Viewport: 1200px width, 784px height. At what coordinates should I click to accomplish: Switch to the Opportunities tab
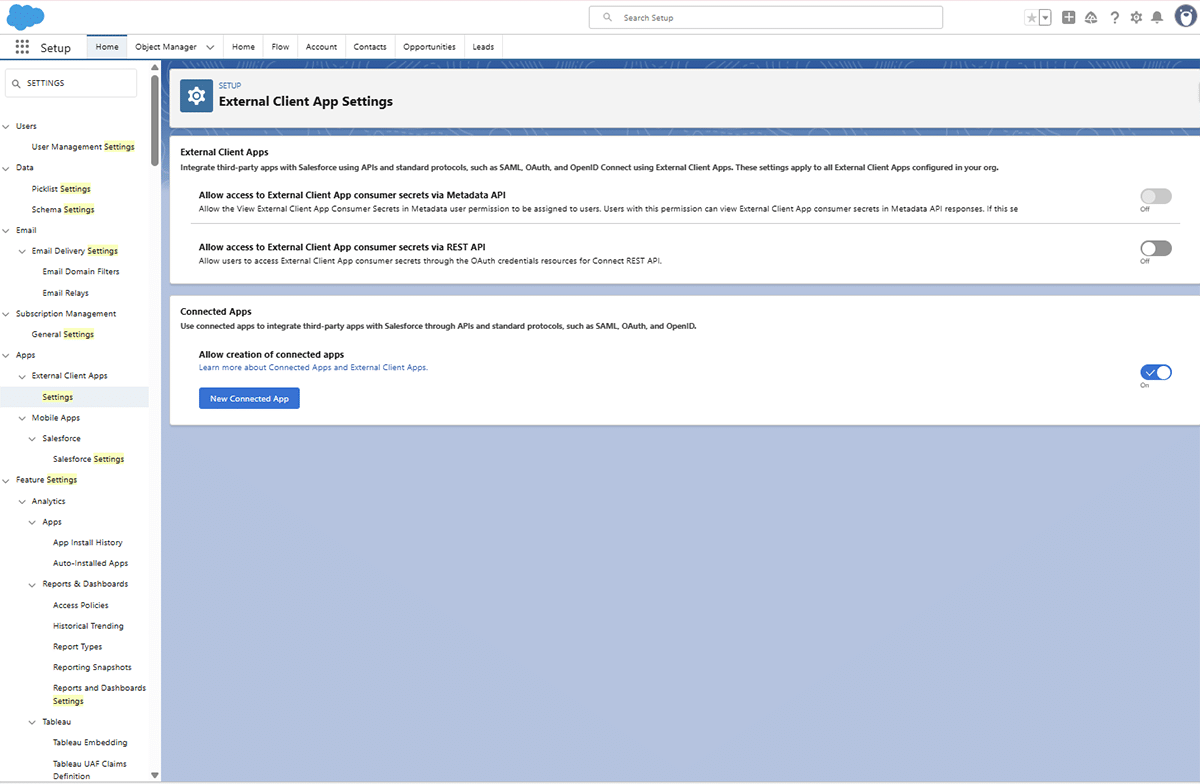point(429,47)
